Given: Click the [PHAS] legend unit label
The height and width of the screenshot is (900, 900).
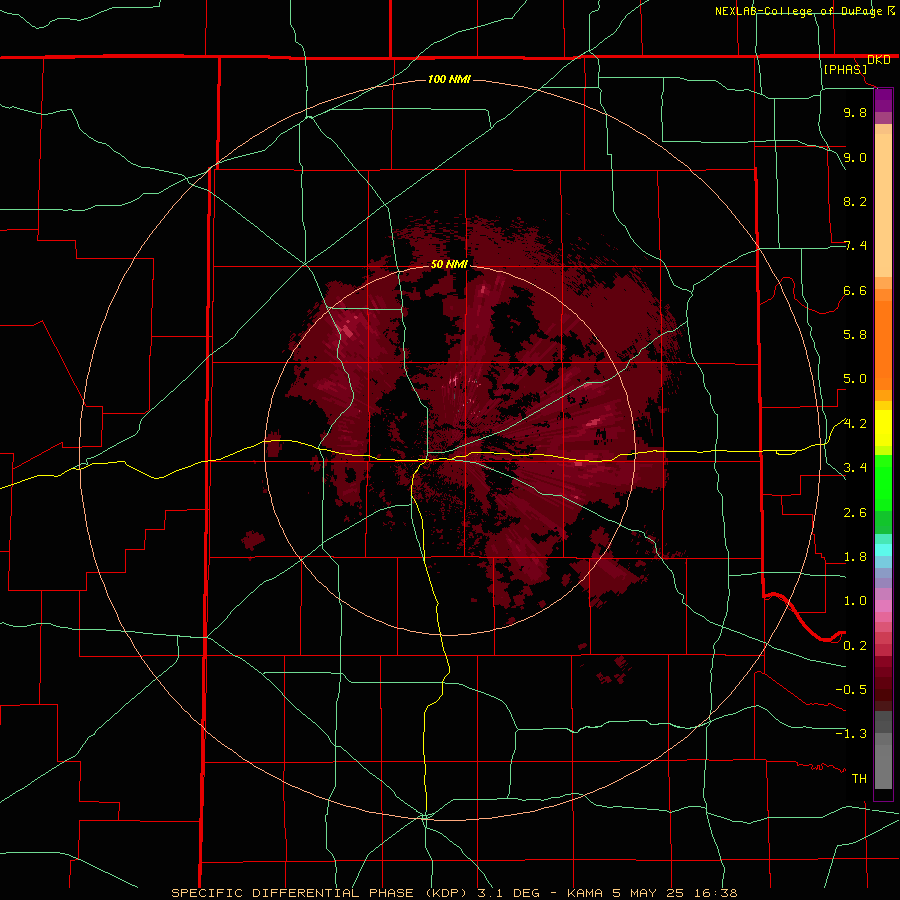Looking at the screenshot, I should tap(845, 69).
